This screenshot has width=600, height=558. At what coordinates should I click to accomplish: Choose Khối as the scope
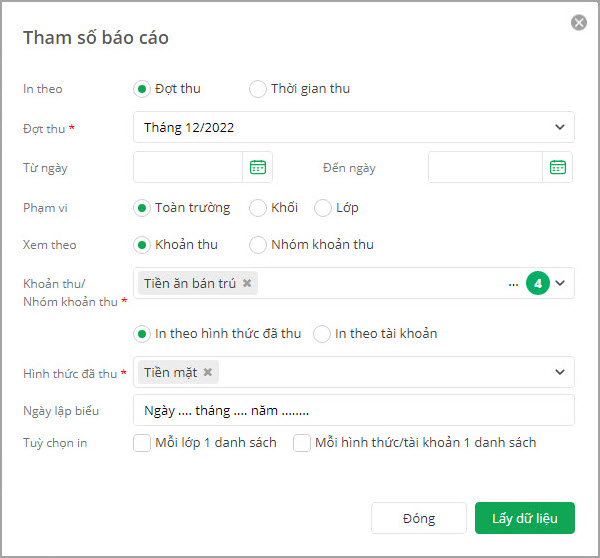point(258,208)
